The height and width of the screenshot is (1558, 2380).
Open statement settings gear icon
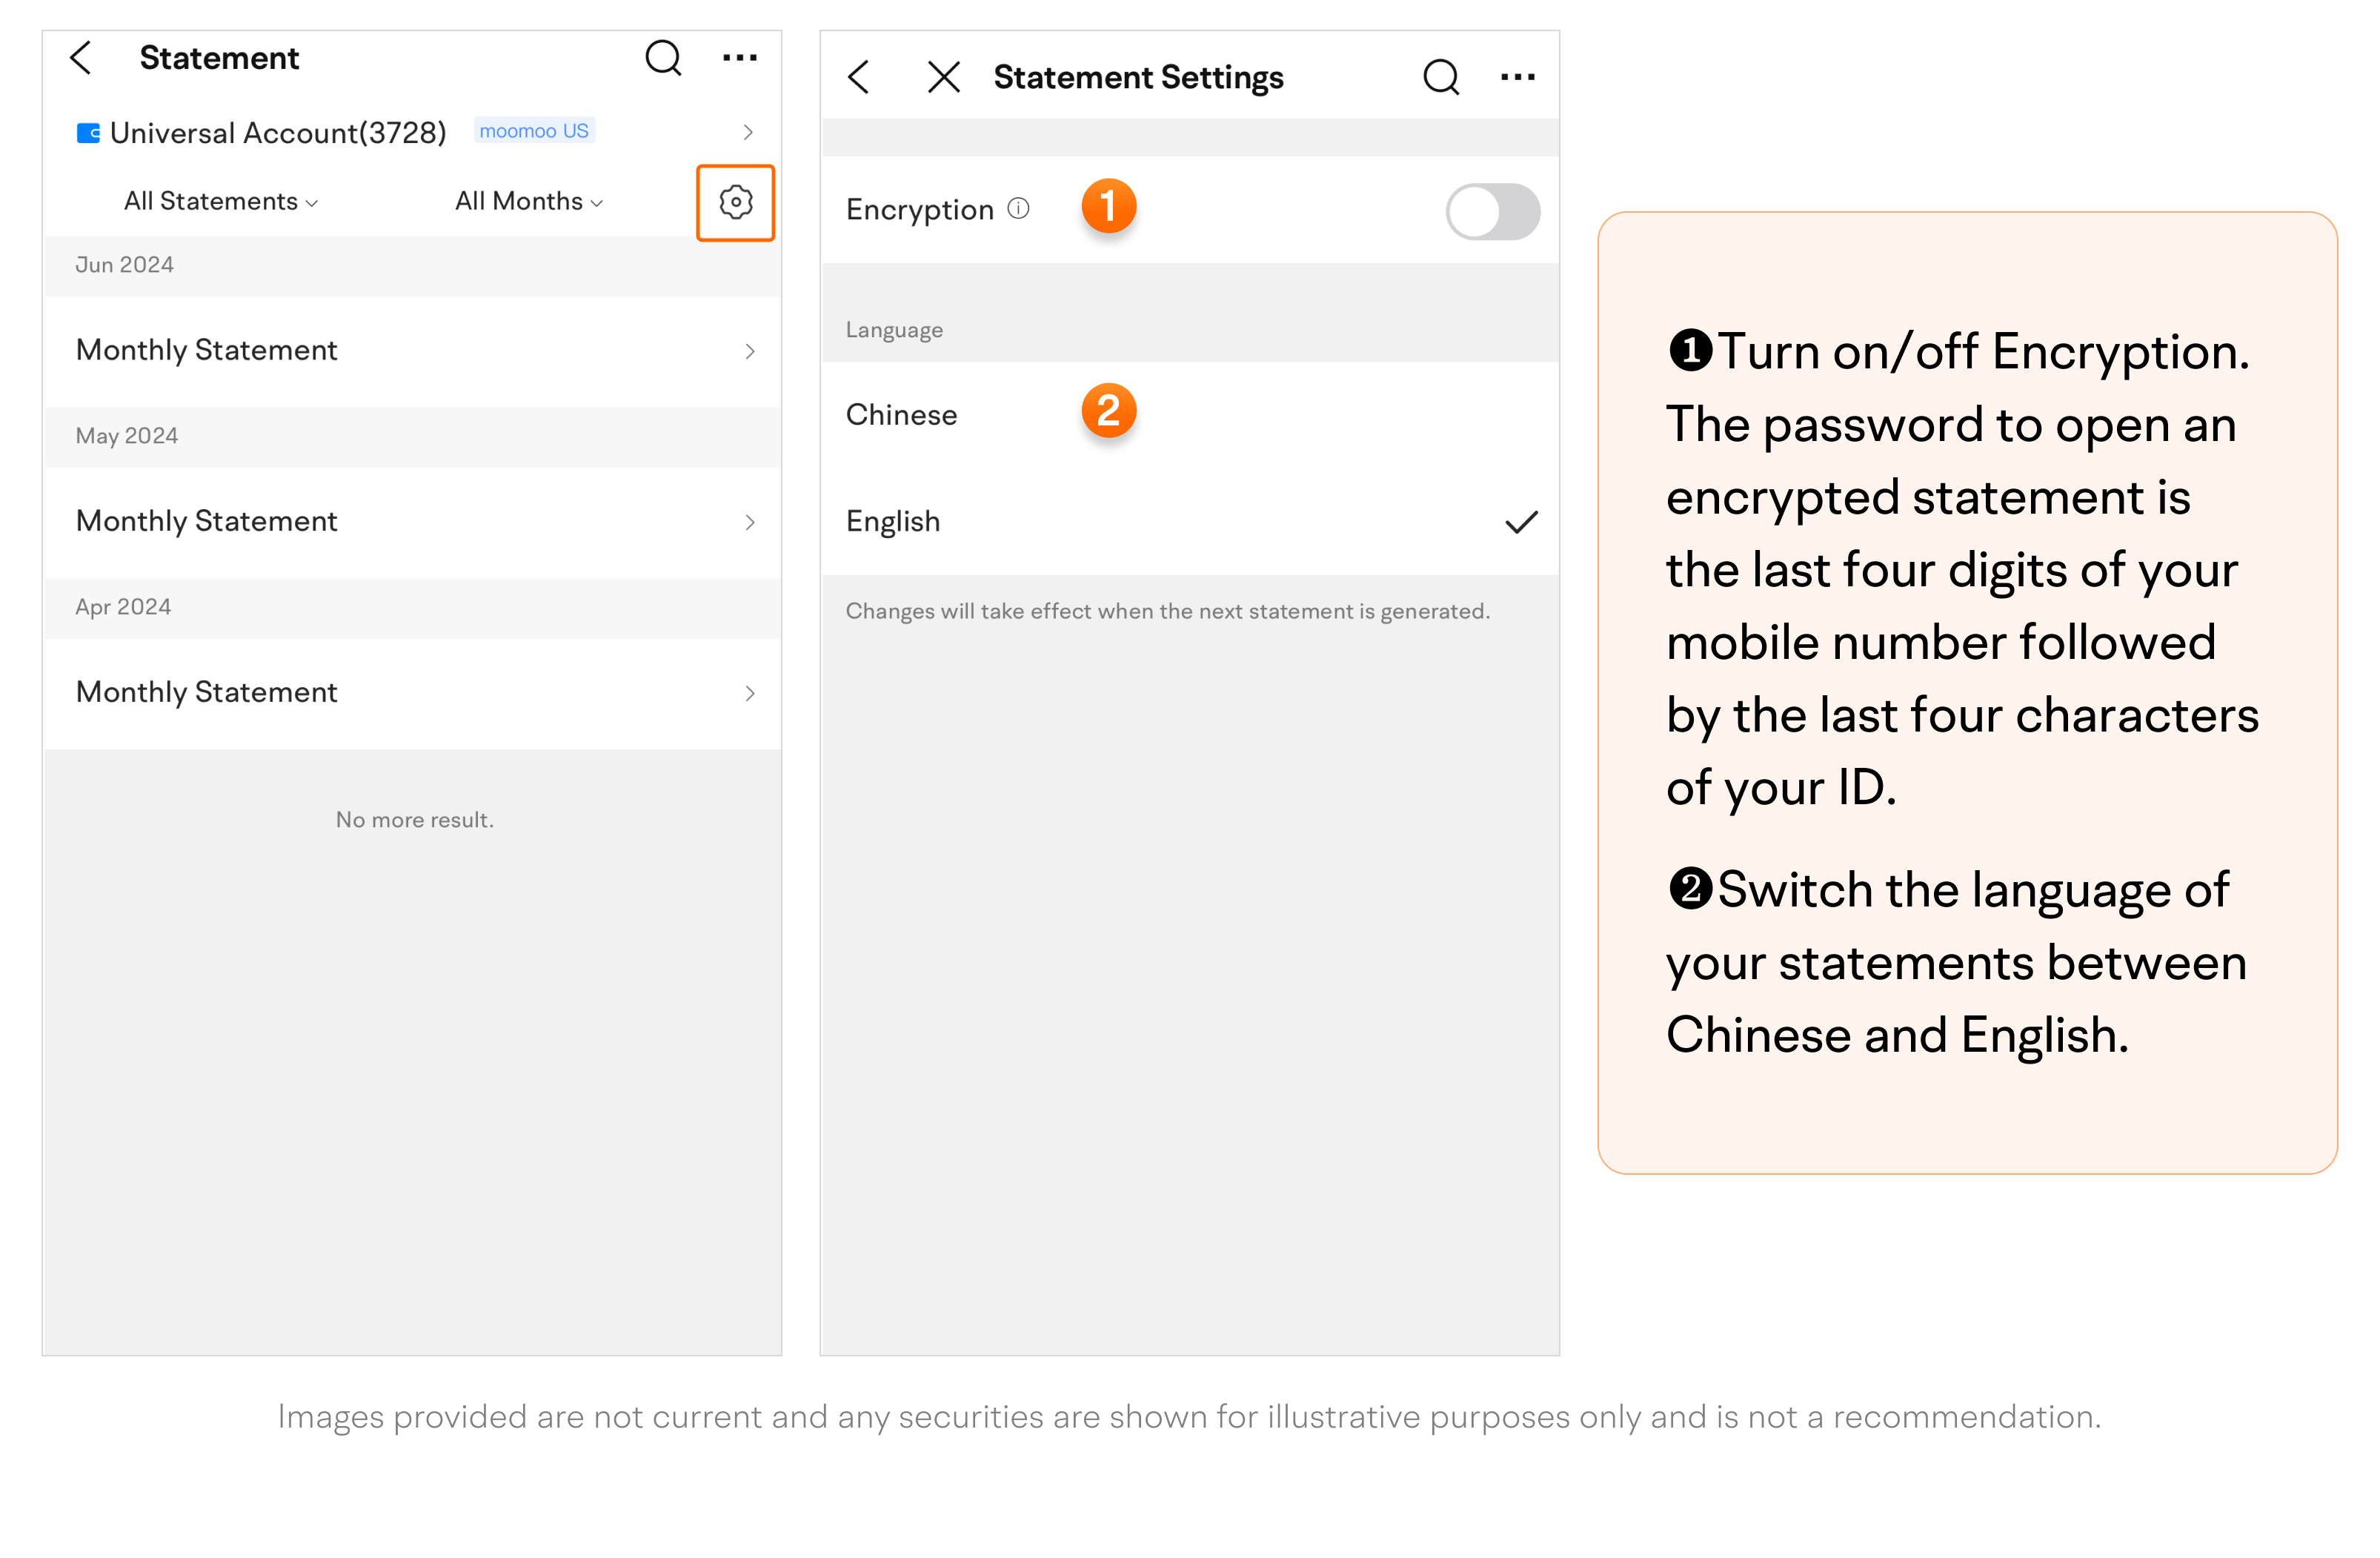pos(736,202)
